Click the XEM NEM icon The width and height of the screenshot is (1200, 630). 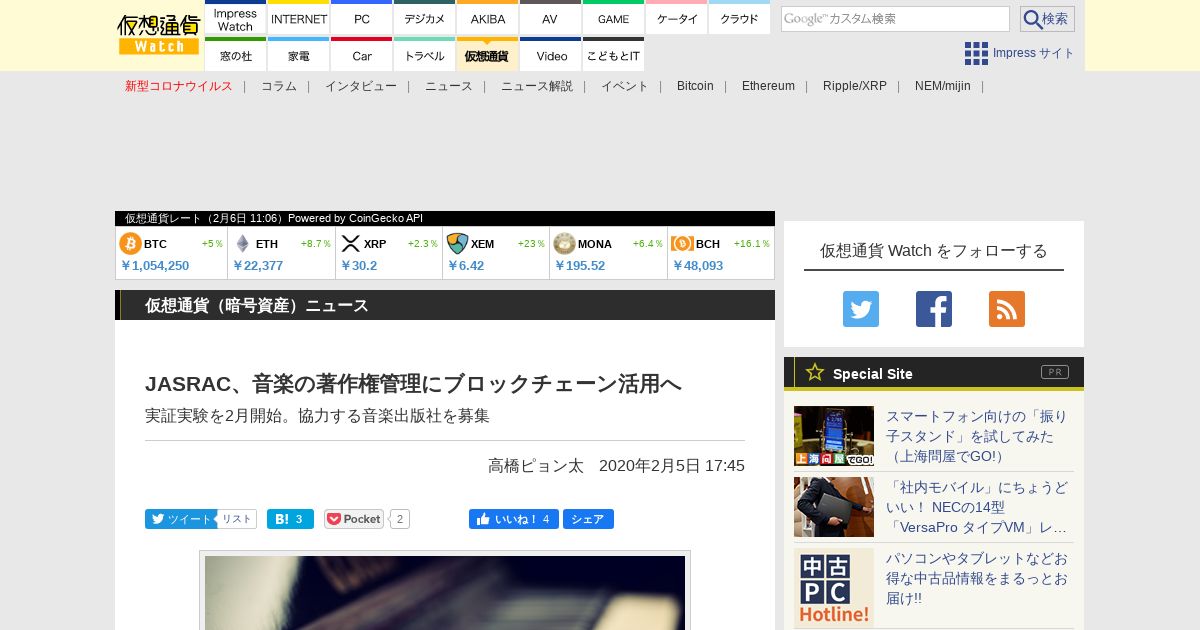(457, 243)
